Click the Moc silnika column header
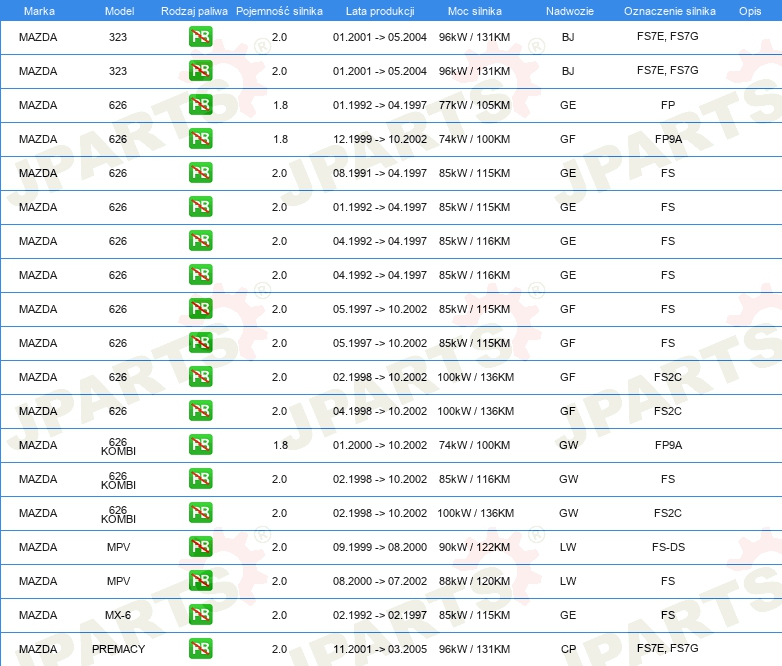 click(475, 11)
